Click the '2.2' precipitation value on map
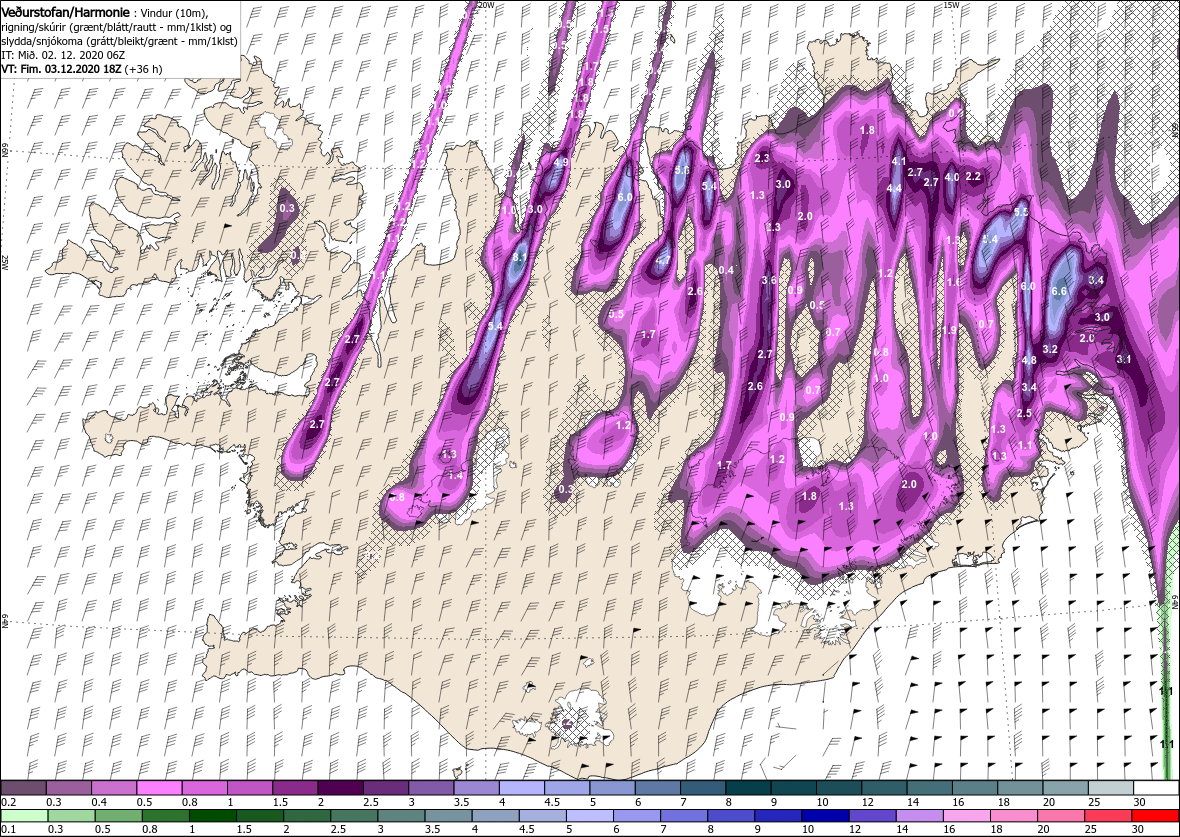This screenshot has width=1180, height=837. (973, 177)
